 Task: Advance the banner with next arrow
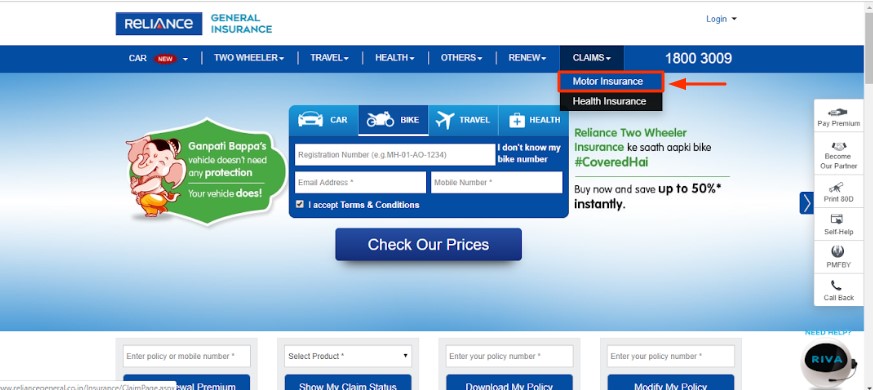(806, 203)
